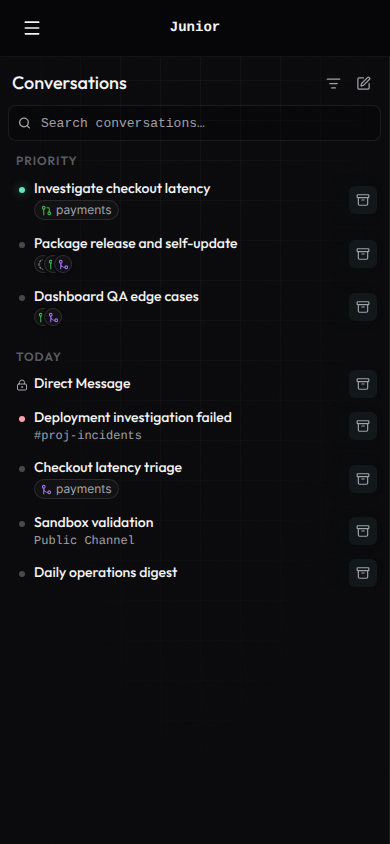The height and width of the screenshot is (844, 390).
Task: Select the purple payments tag under triage
Action: (76, 489)
